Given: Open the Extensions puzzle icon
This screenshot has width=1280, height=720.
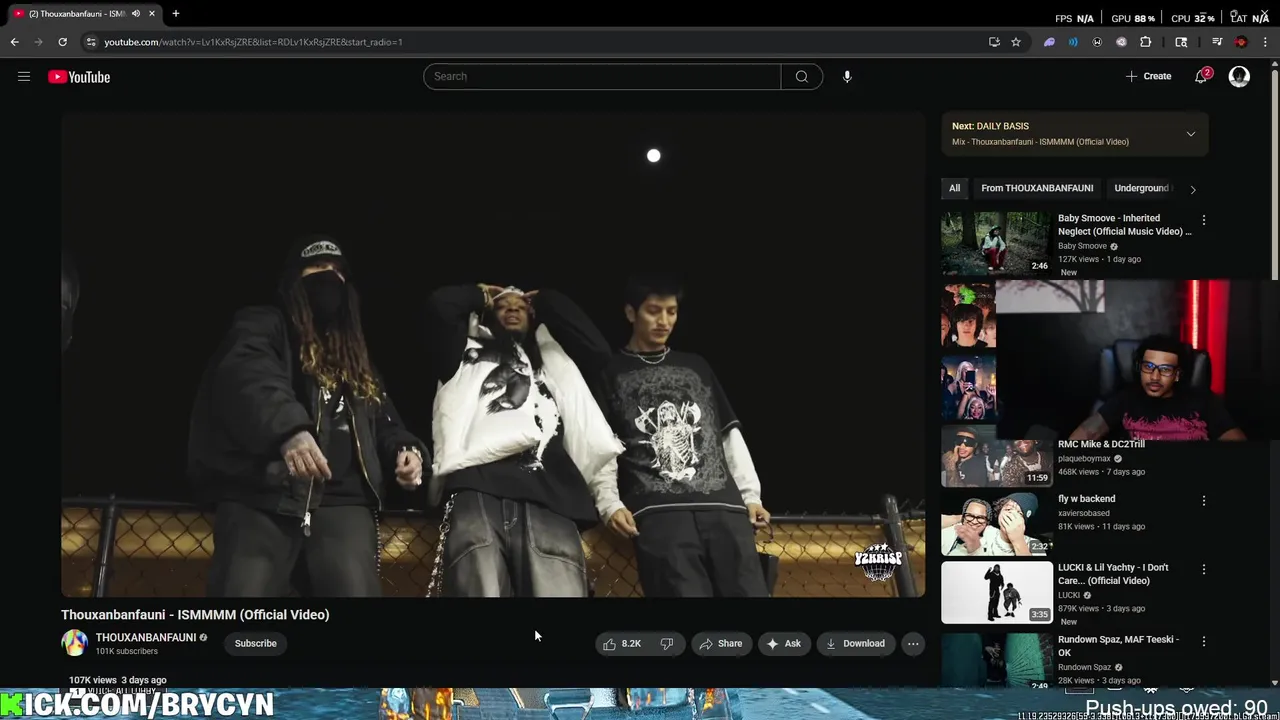Looking at the screenshot, I should [x=1146, y=42].
